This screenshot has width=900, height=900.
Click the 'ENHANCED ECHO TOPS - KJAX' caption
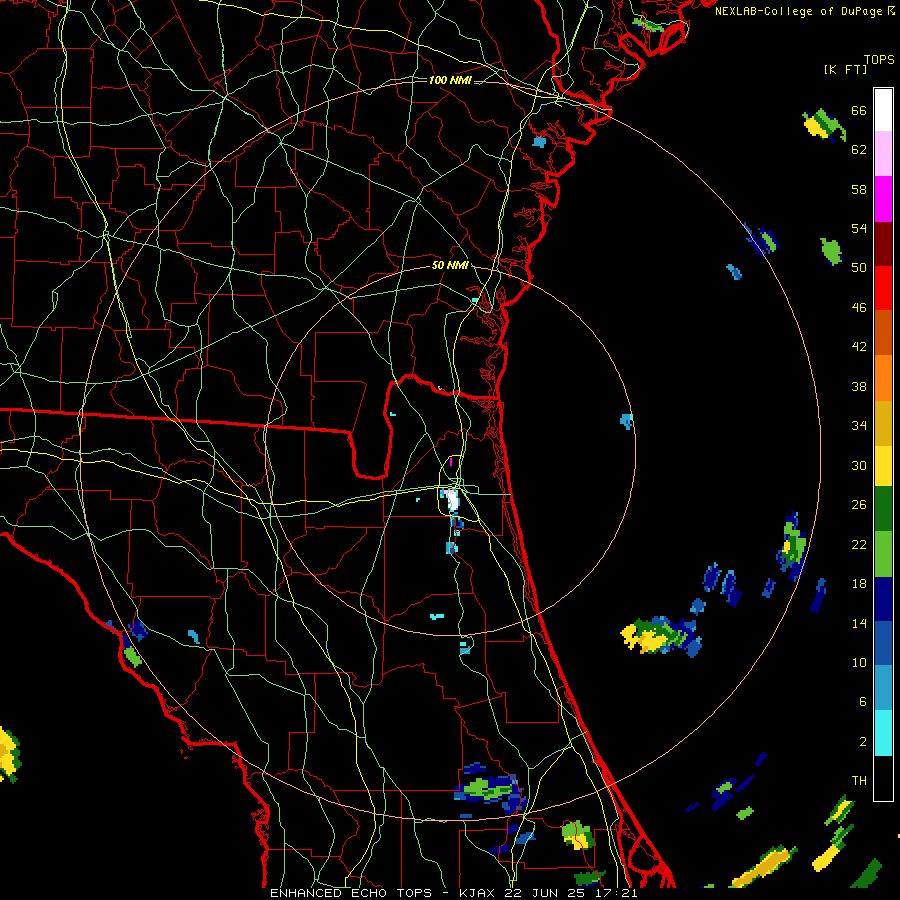click(x=384, y=893)
